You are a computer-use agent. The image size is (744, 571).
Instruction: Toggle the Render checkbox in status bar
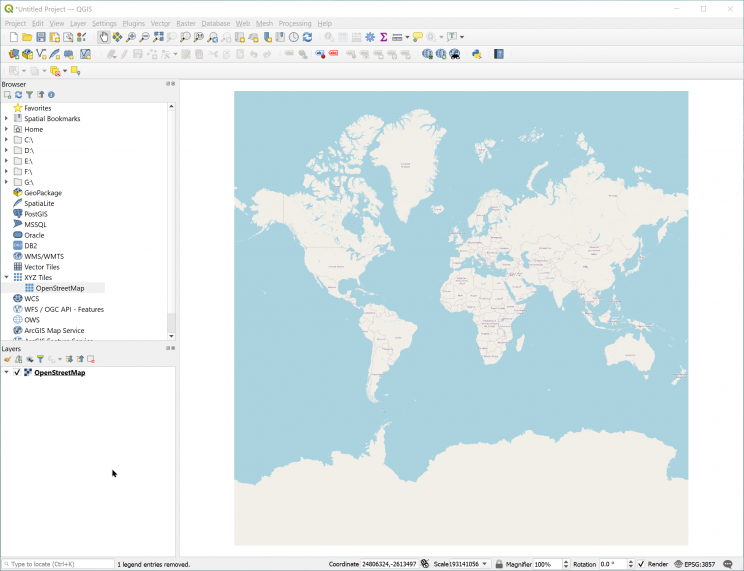pos(640,564)
